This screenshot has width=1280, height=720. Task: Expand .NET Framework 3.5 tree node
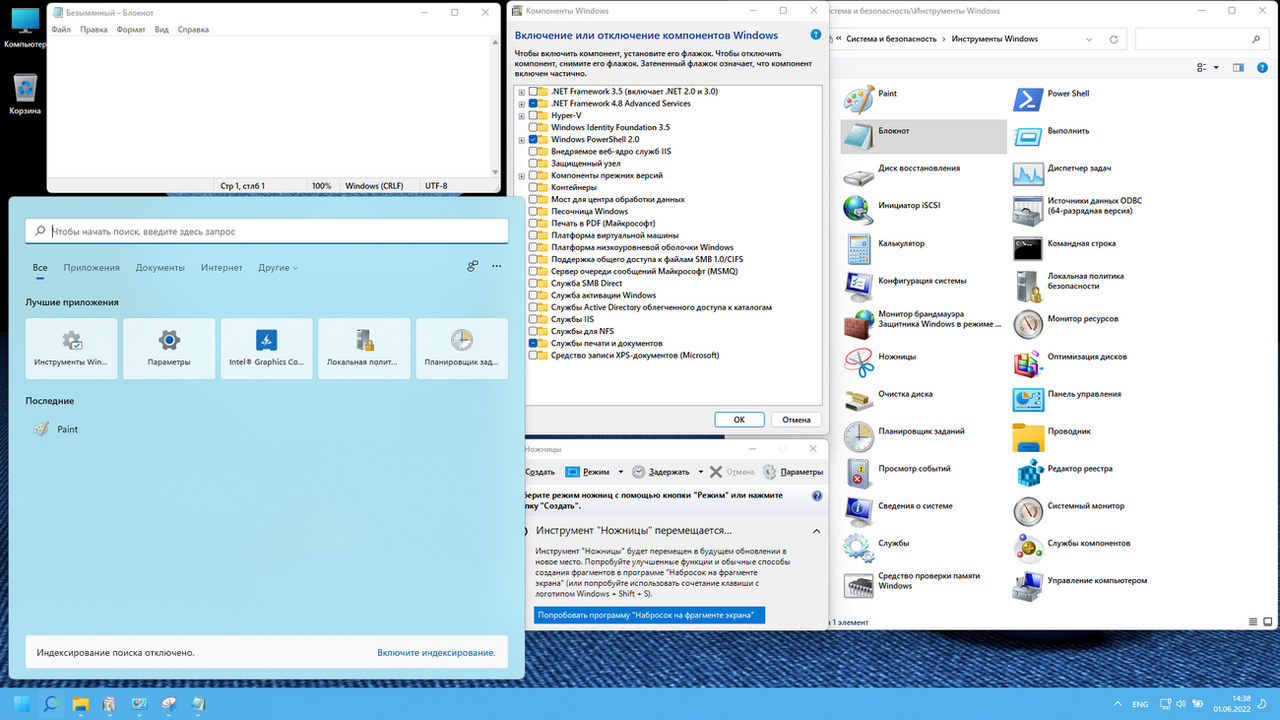point(522,92)
